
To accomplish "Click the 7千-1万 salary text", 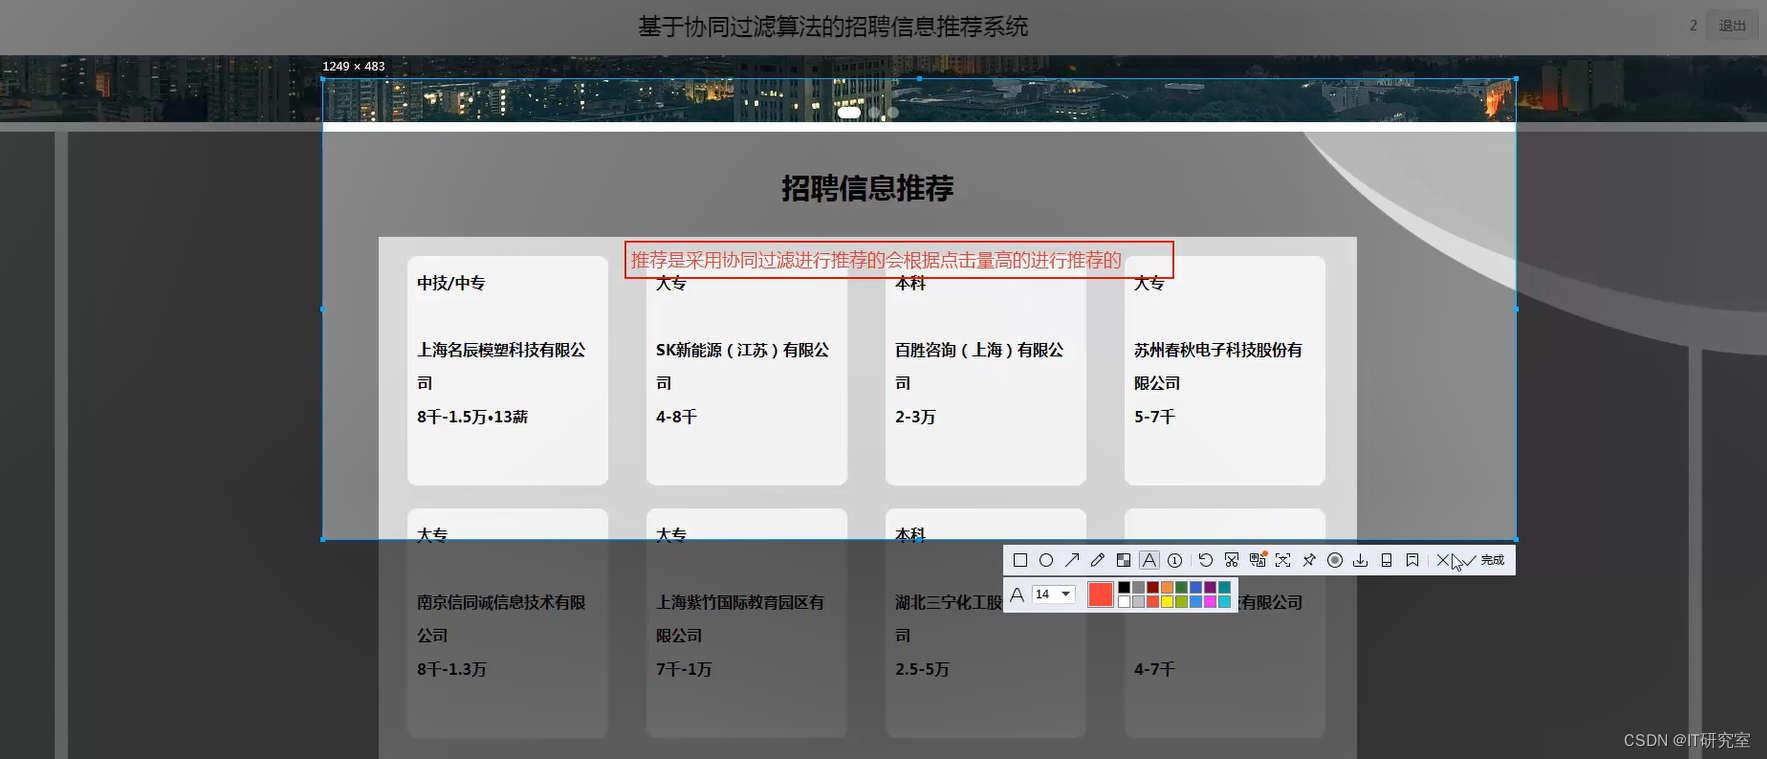I will point(684,669).
